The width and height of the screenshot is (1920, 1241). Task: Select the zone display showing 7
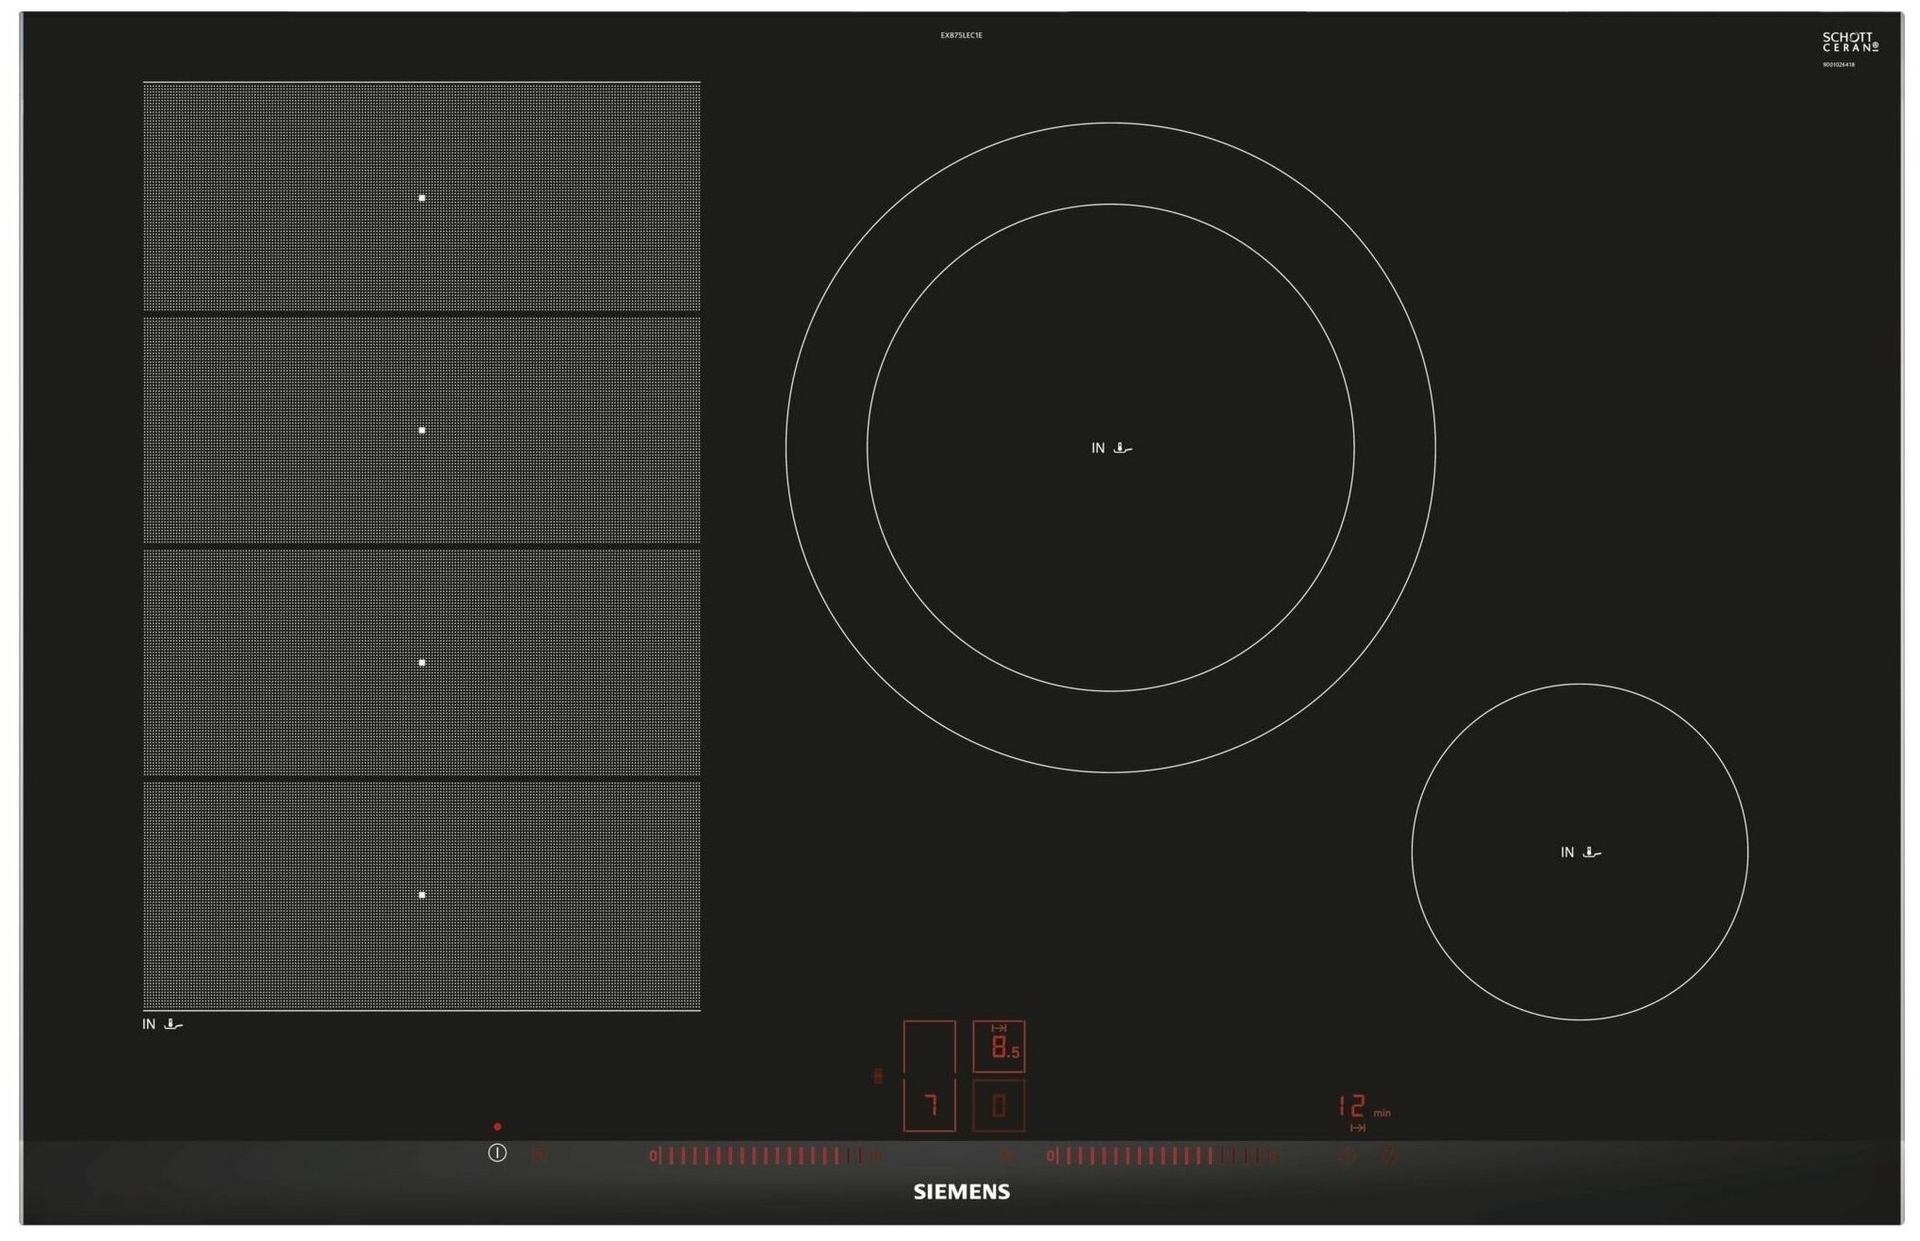tap(929, 1105)
